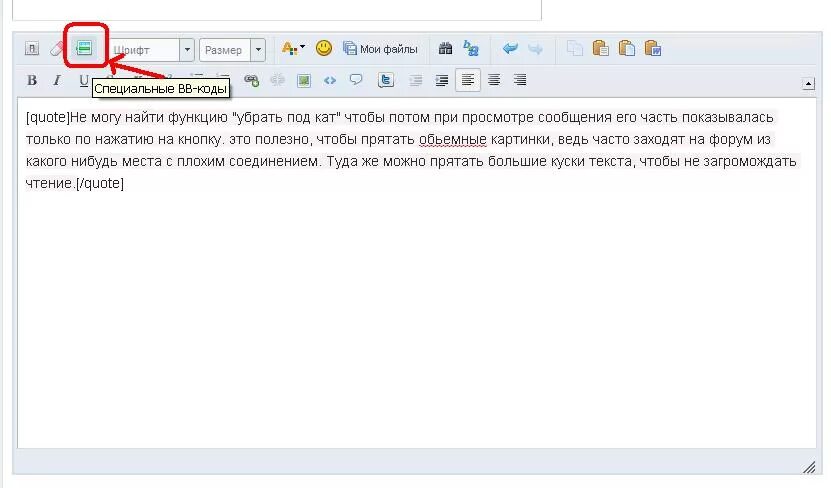This screenshot has height=488, width=831.
Task: Click the Paste clipboard icon
Action: [x=600, y=48]
